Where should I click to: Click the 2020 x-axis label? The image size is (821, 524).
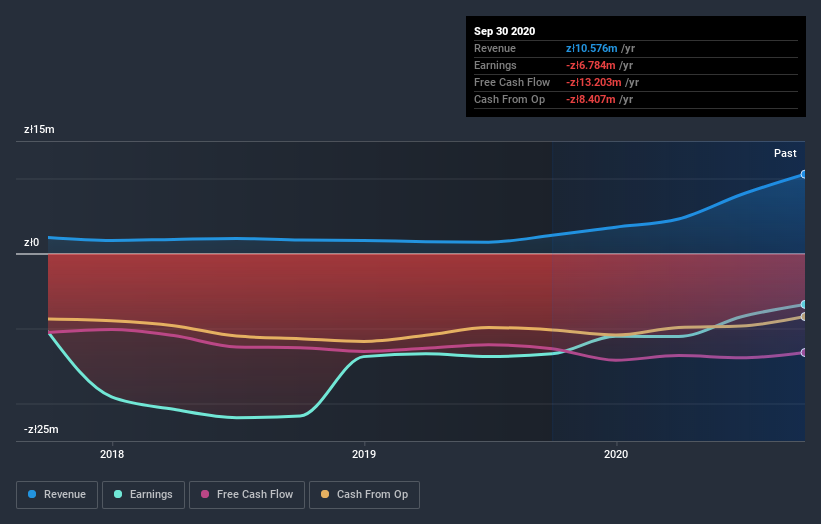pos(616,454)
